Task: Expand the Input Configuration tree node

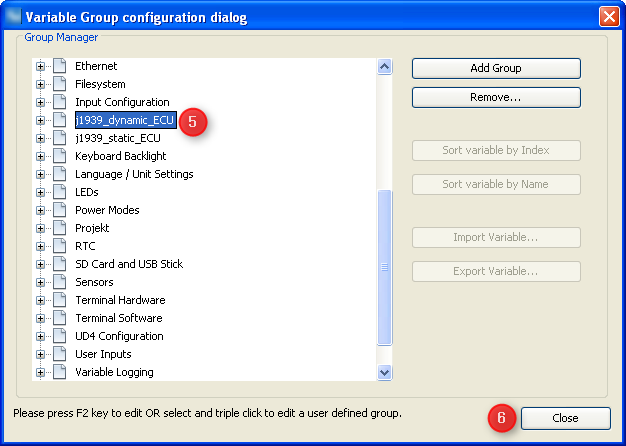Action: 41,102
